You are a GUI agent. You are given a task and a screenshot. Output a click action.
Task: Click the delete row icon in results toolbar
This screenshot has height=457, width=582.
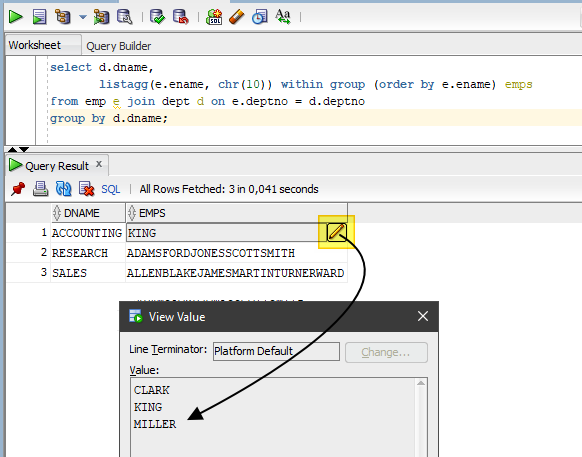coord(86,189)
